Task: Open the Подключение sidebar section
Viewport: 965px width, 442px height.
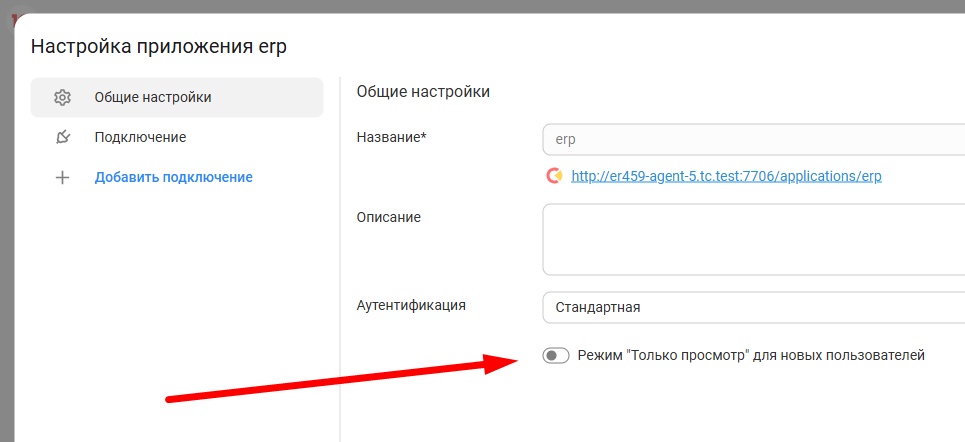Action: click(140, 137)
